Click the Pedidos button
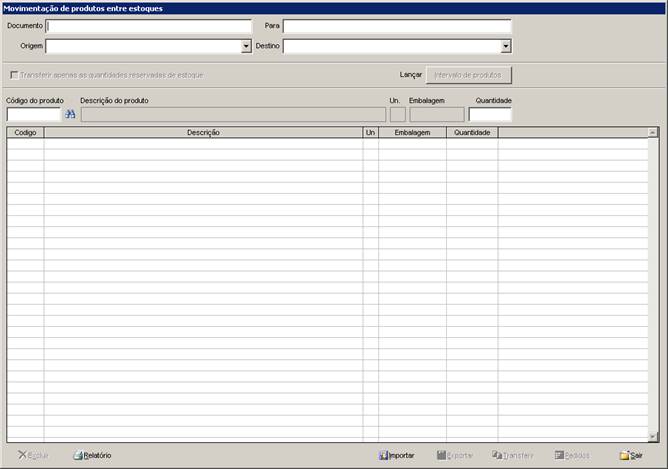 pyautogui.click(x=572, y=455)
